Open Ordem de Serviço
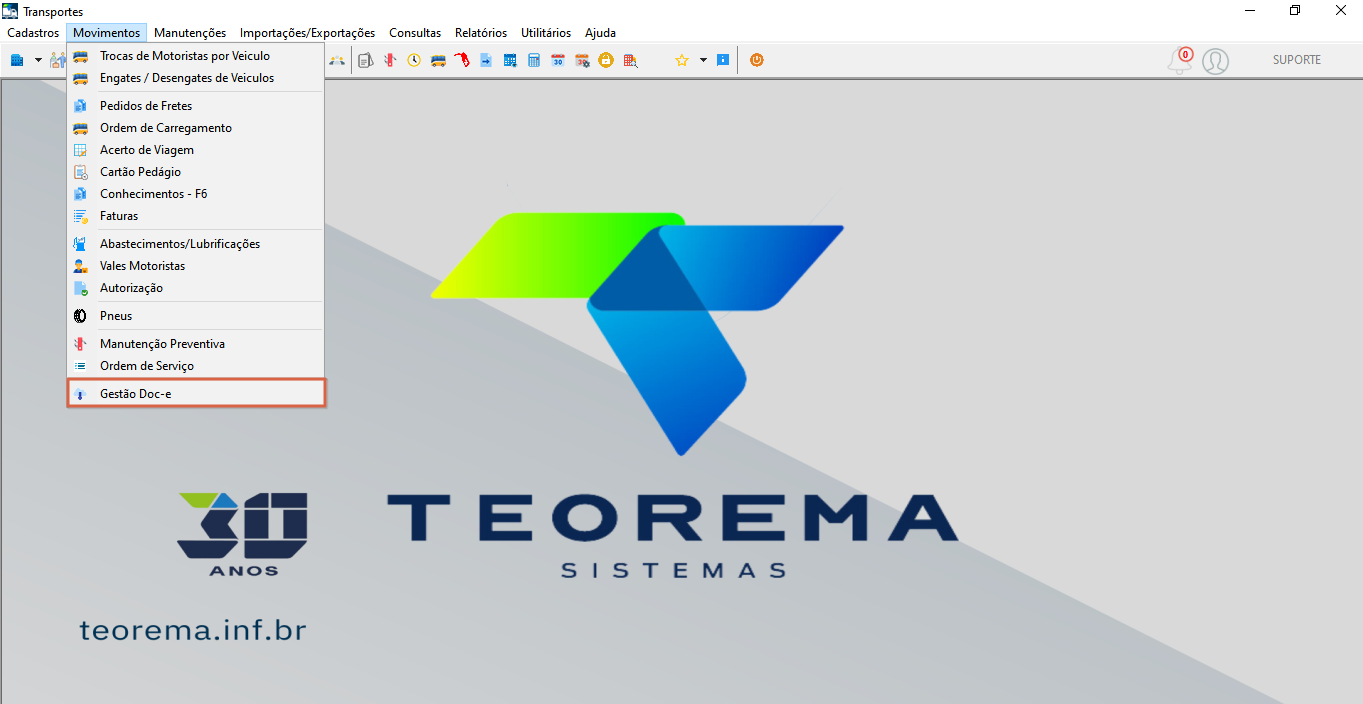The image size is (1363, 704). 196,366
